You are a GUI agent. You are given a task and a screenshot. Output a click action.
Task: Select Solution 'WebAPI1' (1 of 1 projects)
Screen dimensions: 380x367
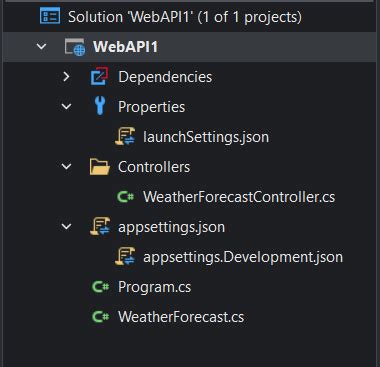(185, 17)
